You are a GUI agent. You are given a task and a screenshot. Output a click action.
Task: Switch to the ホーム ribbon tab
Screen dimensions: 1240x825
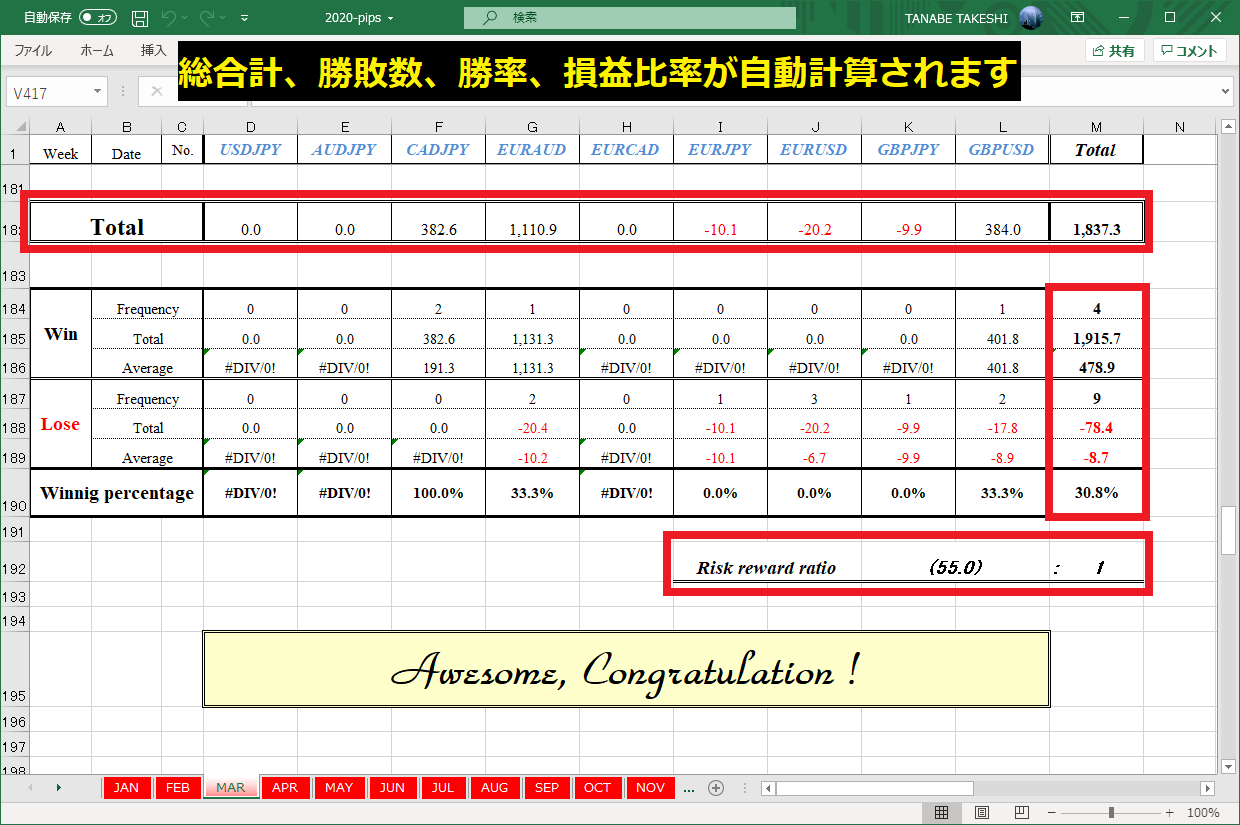(x=97, y=51)
